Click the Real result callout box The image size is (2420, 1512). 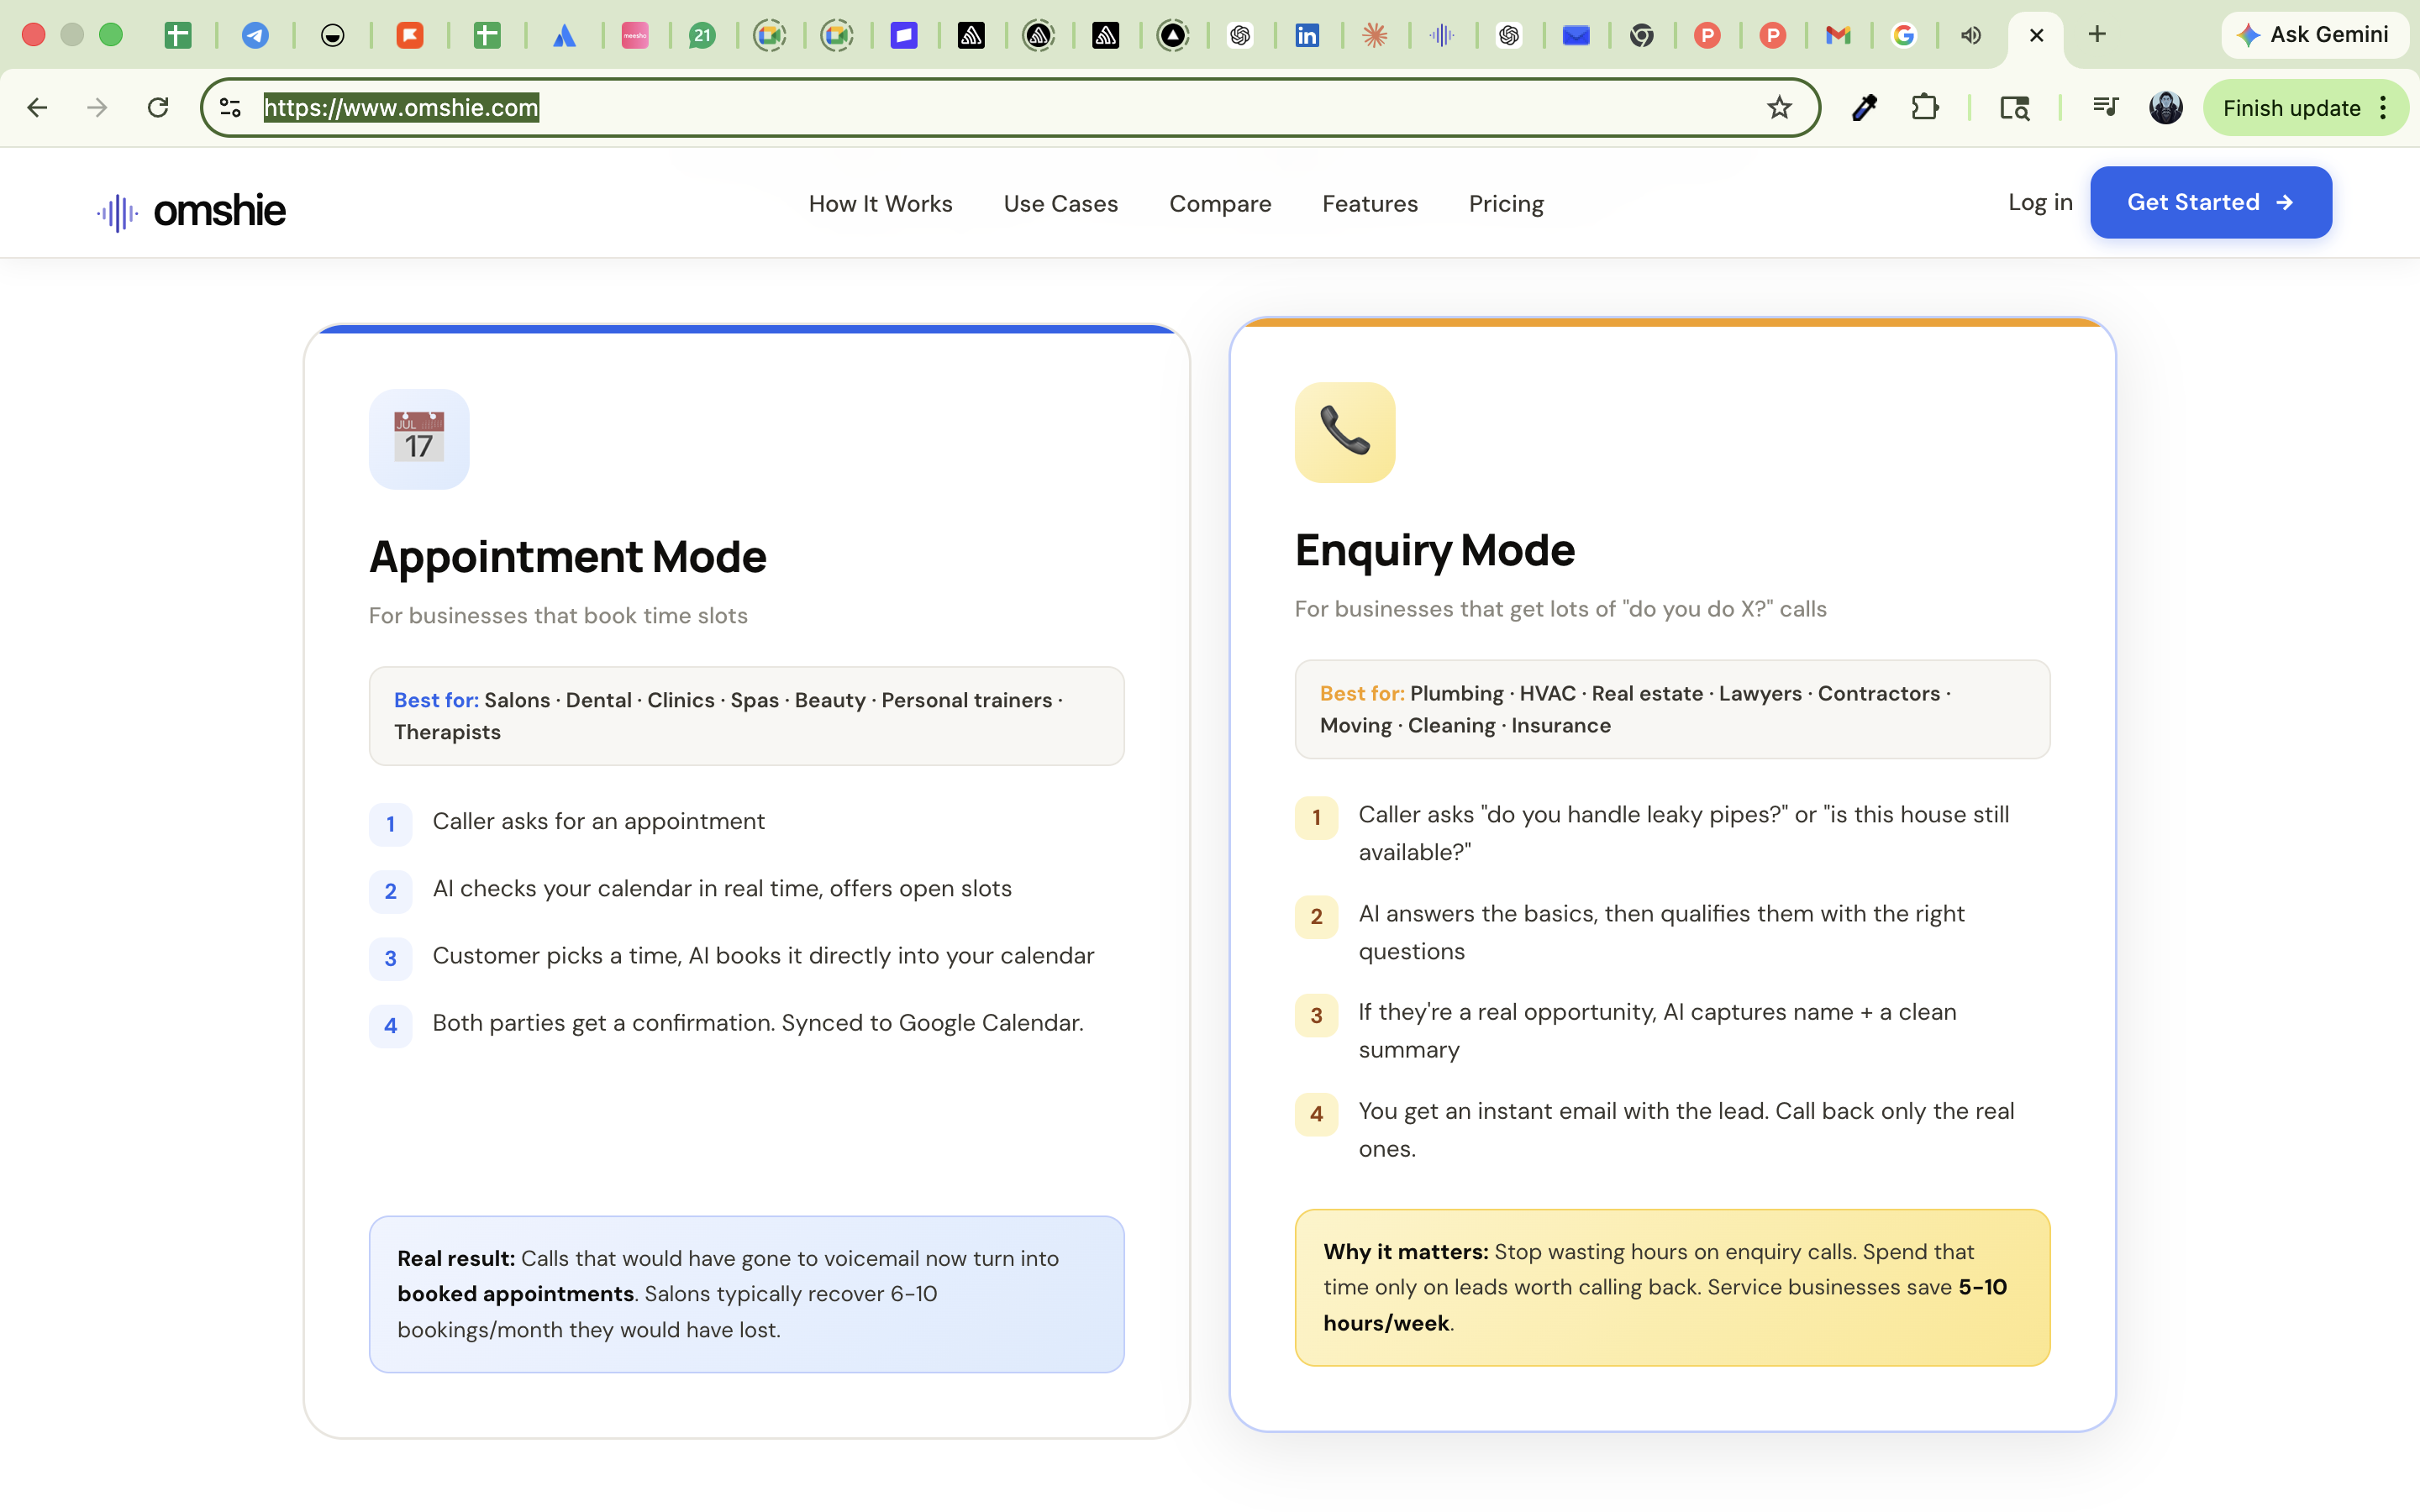747,1294
